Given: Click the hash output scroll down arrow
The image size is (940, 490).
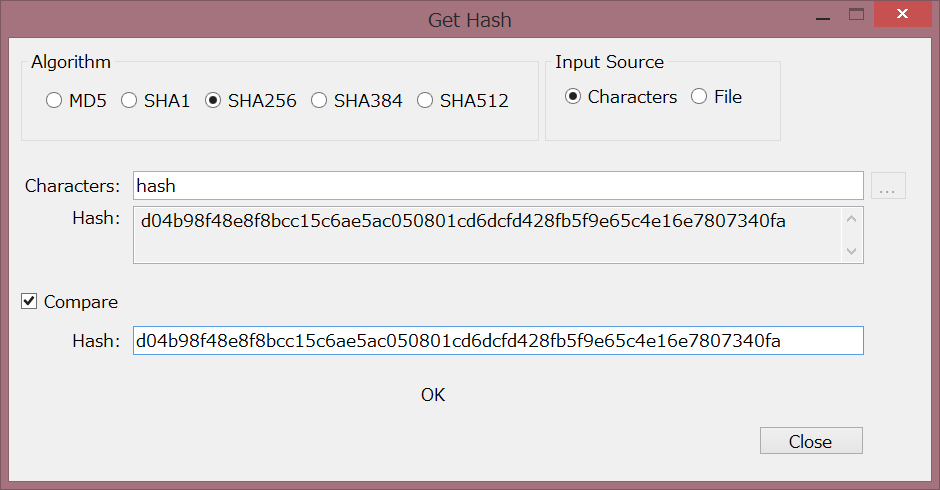Looking at the screenshot, I should pos(852,251).
